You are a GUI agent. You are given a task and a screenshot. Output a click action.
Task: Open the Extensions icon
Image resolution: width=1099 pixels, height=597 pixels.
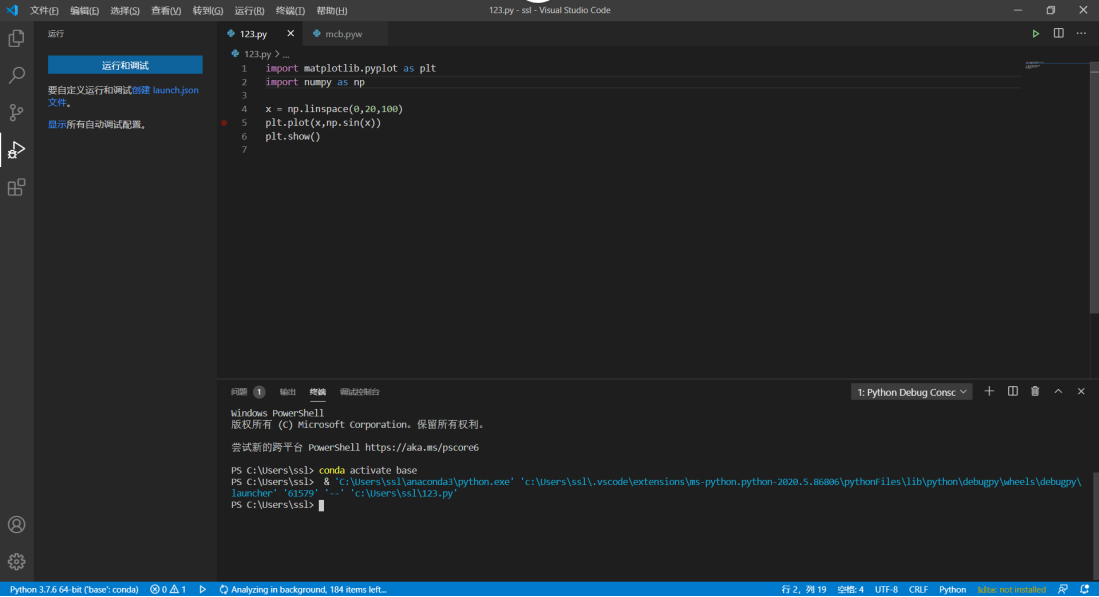pos(15,187)
